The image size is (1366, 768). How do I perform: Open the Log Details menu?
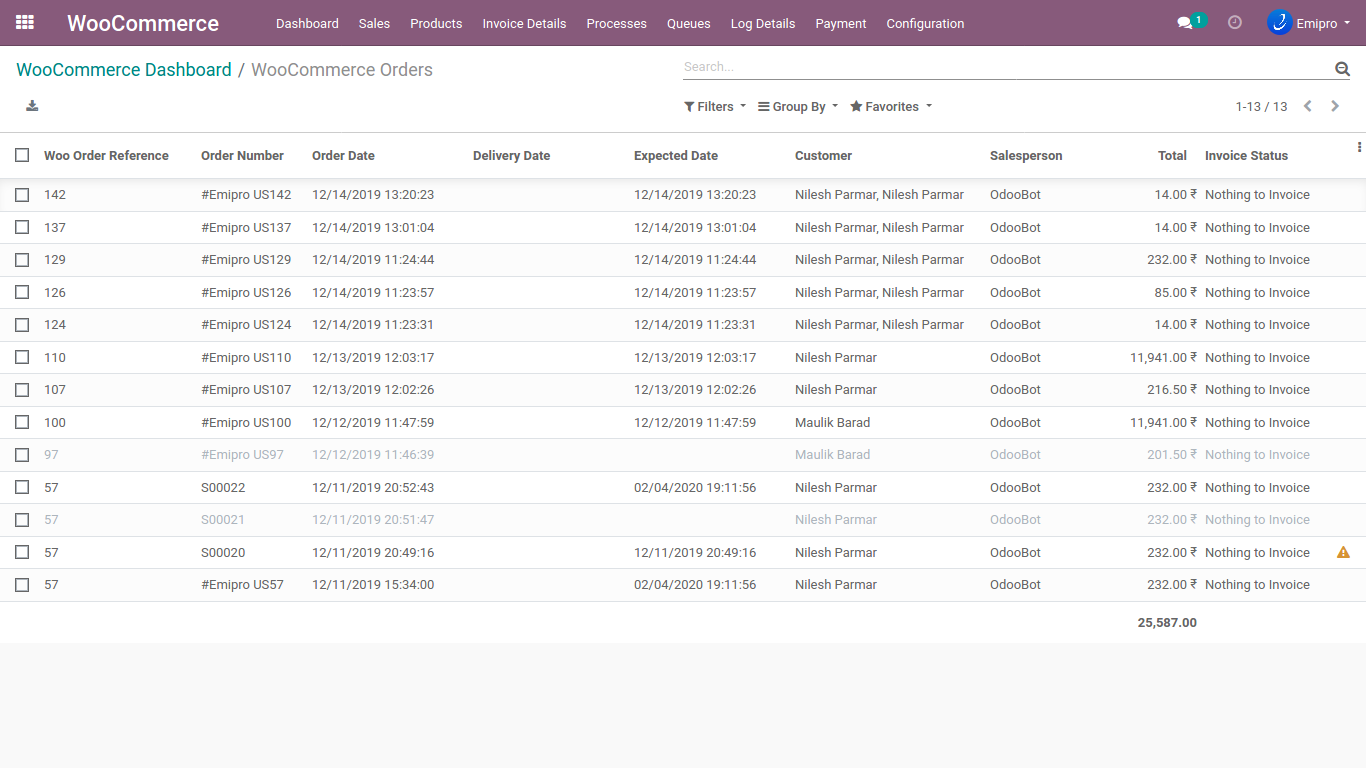(x=763, y=23)
